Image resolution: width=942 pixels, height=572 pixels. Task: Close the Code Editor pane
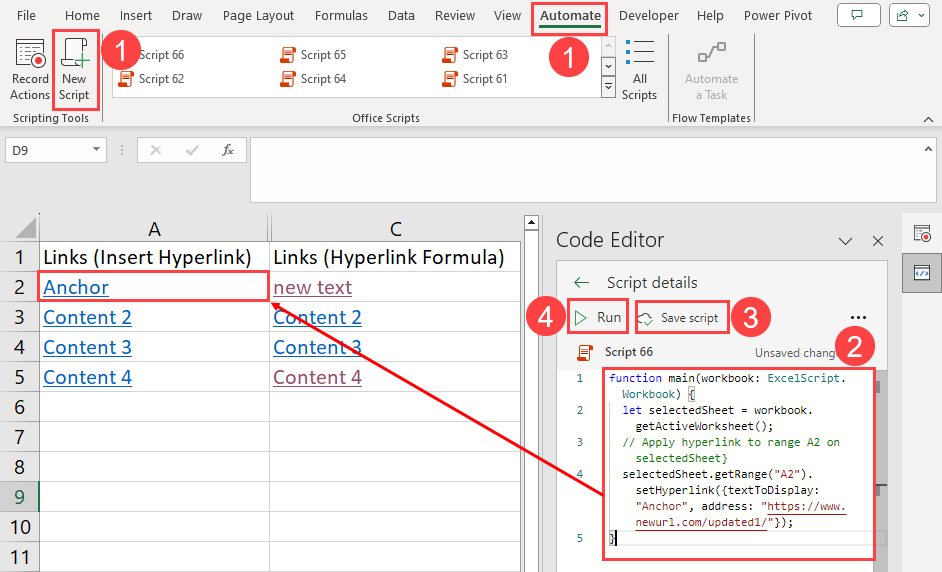point(878,241)
